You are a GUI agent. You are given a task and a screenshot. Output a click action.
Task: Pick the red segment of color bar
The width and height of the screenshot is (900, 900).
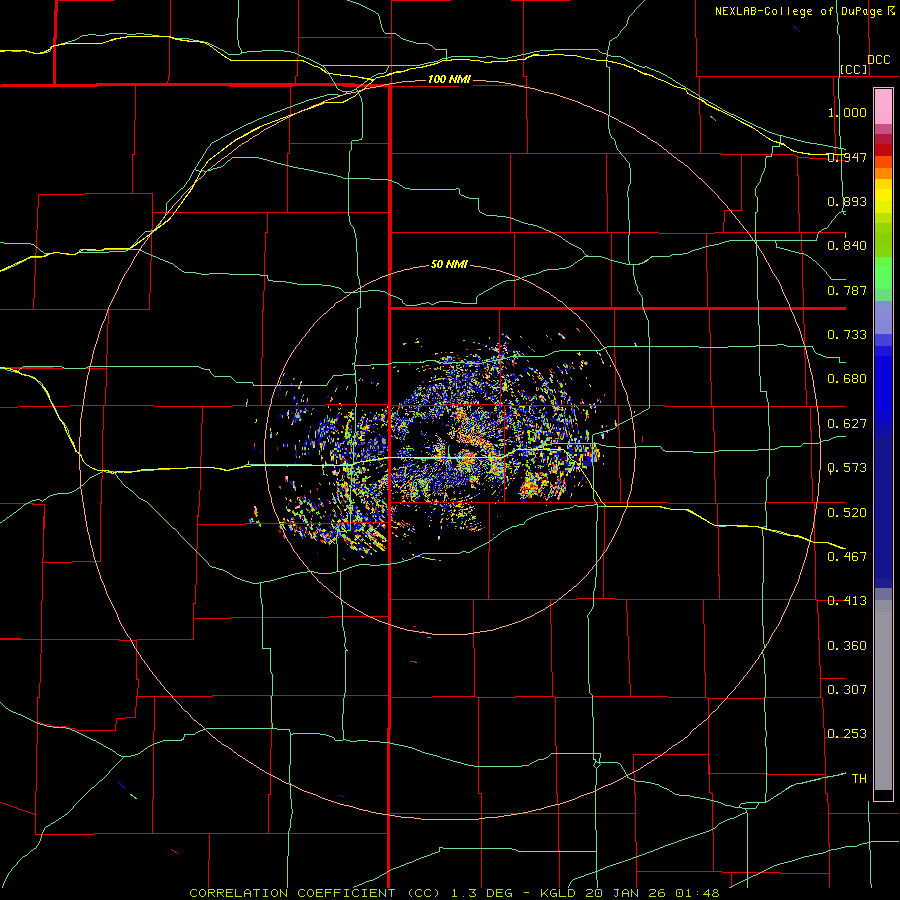coord(883,150)
